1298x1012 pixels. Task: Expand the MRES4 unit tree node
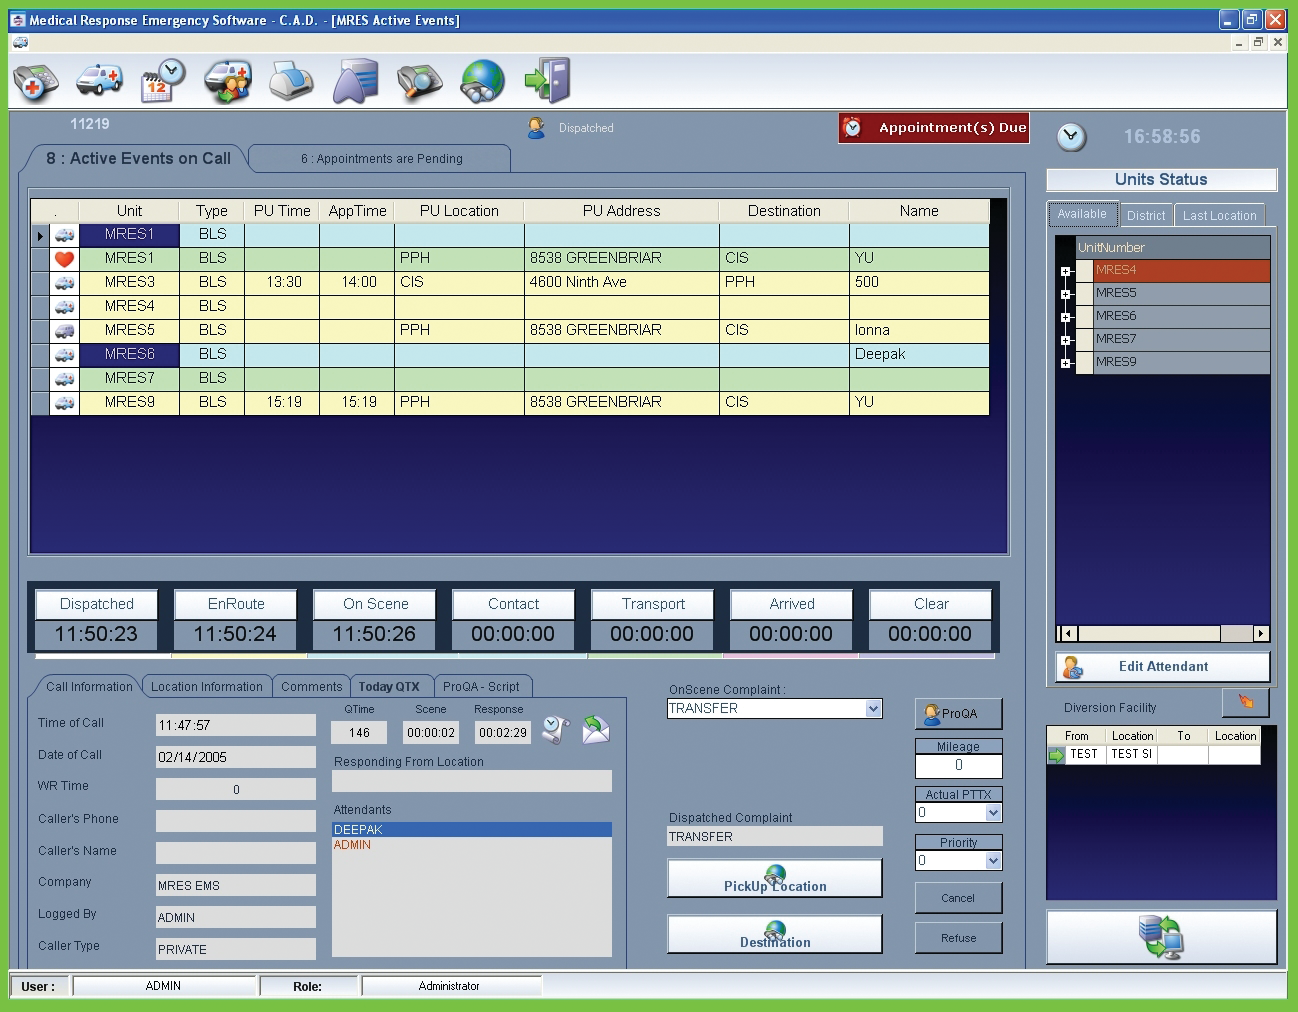tap(1066, 271)
